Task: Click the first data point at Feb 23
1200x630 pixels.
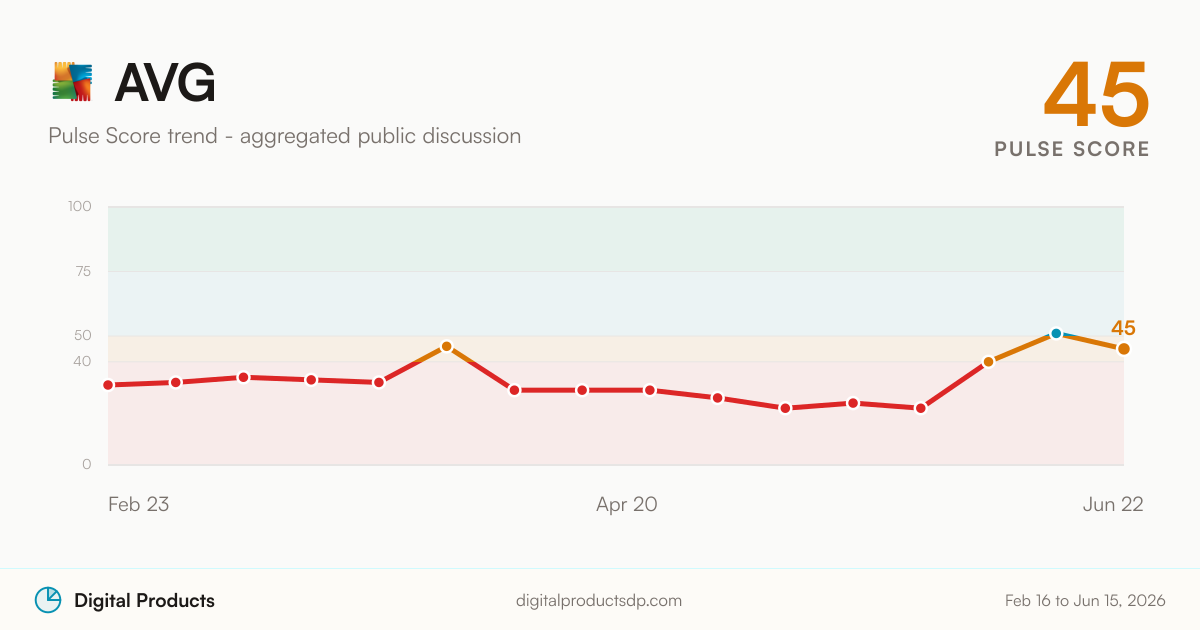Action: 108,385
